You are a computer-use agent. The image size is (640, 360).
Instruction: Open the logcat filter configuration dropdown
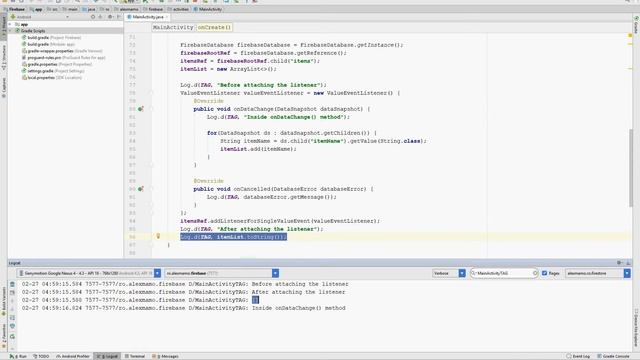tap(627, 273)
